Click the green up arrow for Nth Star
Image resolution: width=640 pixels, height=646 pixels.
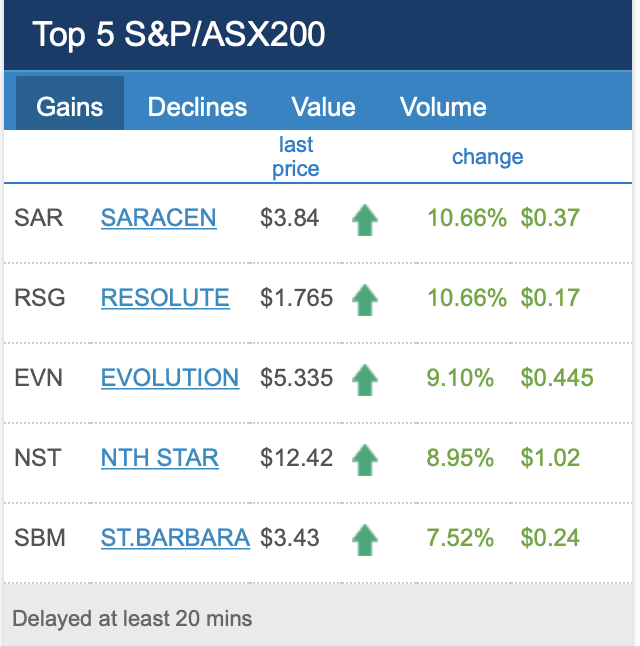point(365,459)
